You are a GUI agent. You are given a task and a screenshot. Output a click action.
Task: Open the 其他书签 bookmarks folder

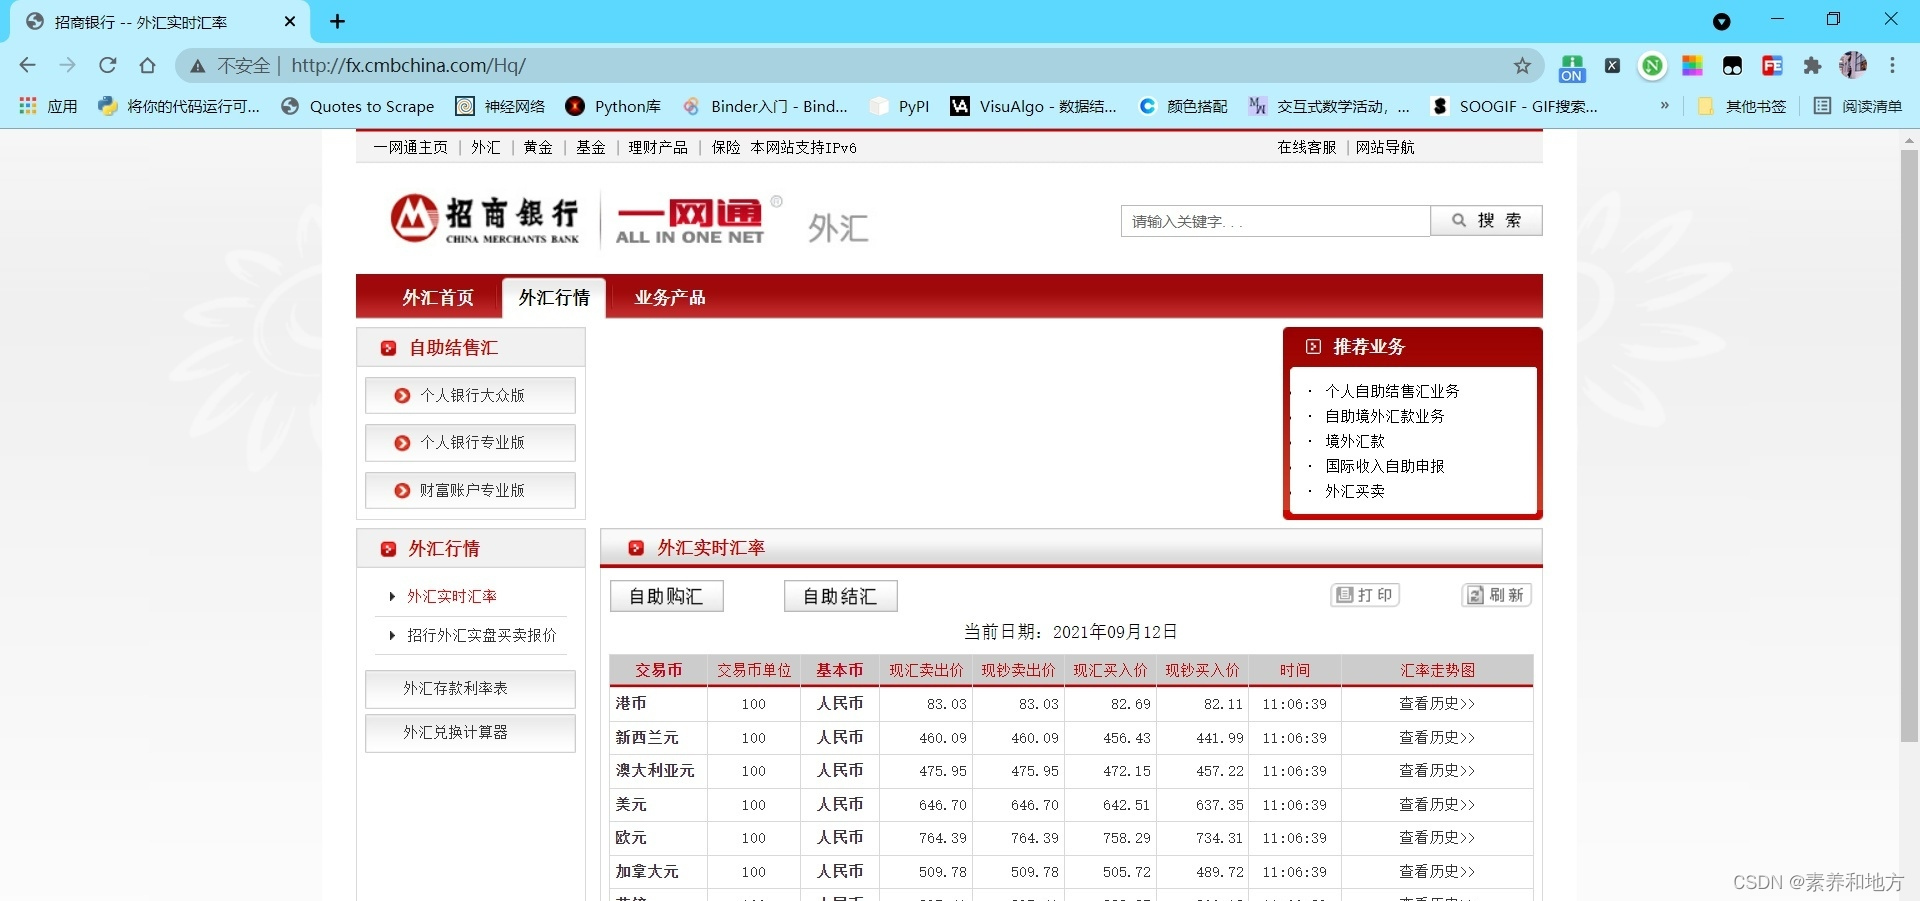coord(1742,106)
